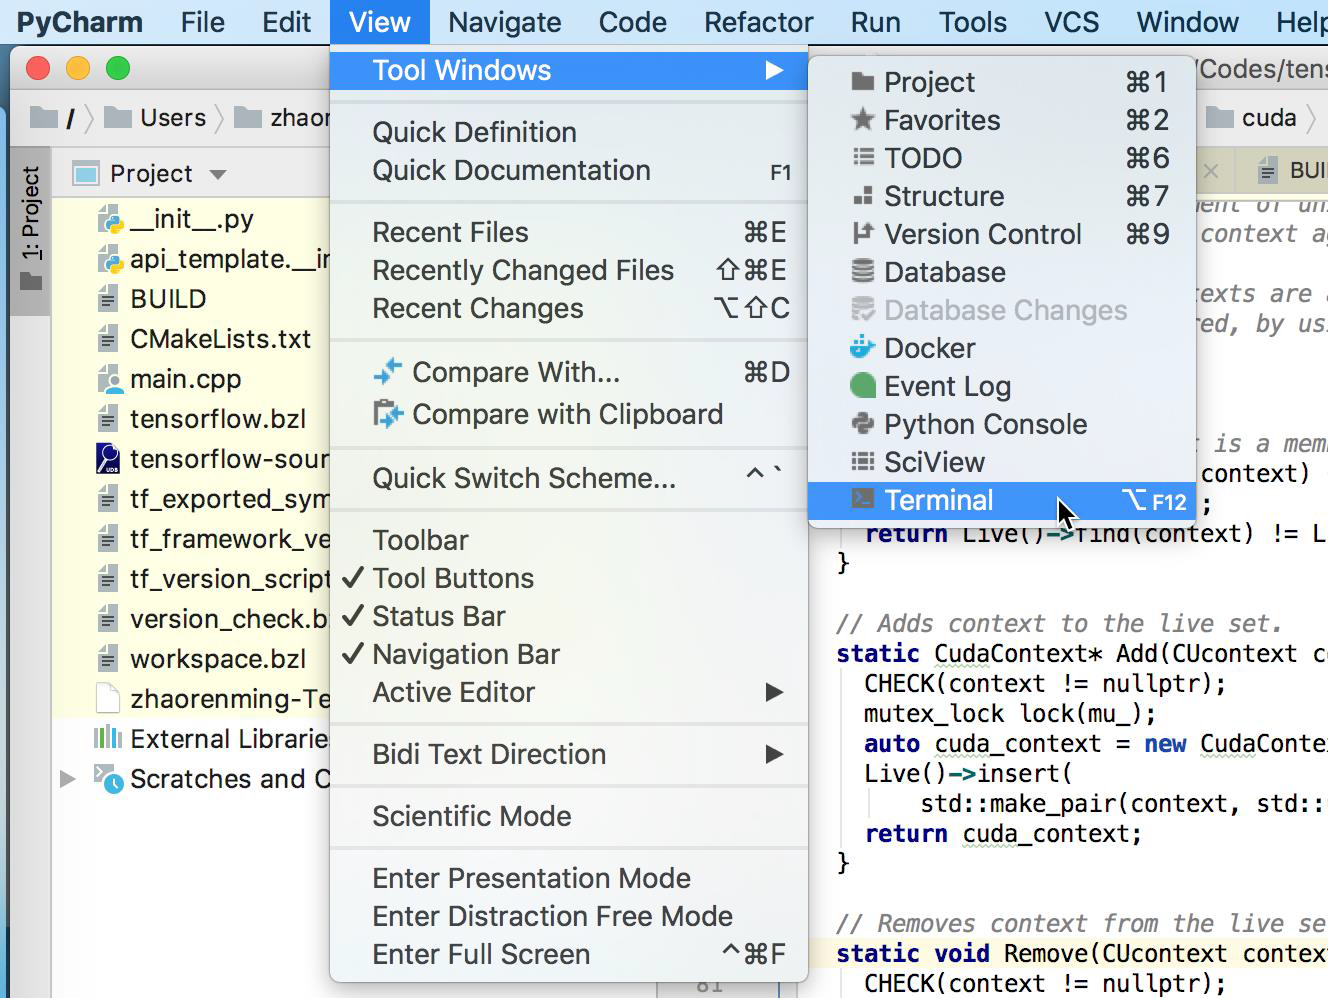Open the Database tool window

pyautogui.click(x=944, y=273)
